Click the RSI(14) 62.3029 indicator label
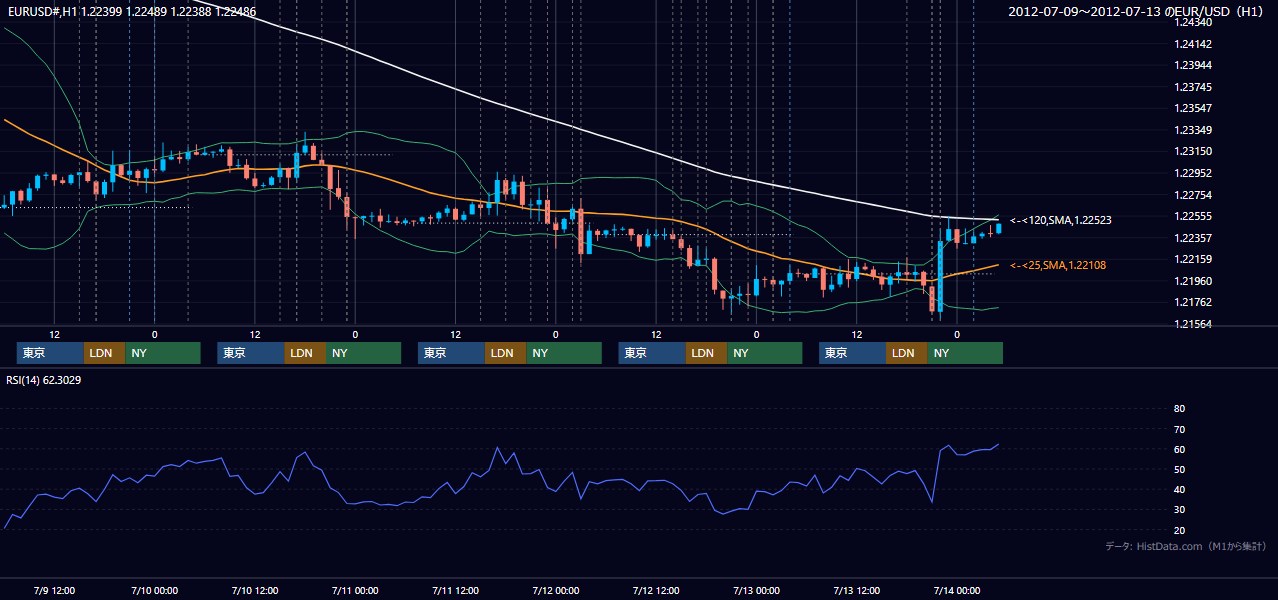Screen dimensions: 1278x600 tap(44, 380)
